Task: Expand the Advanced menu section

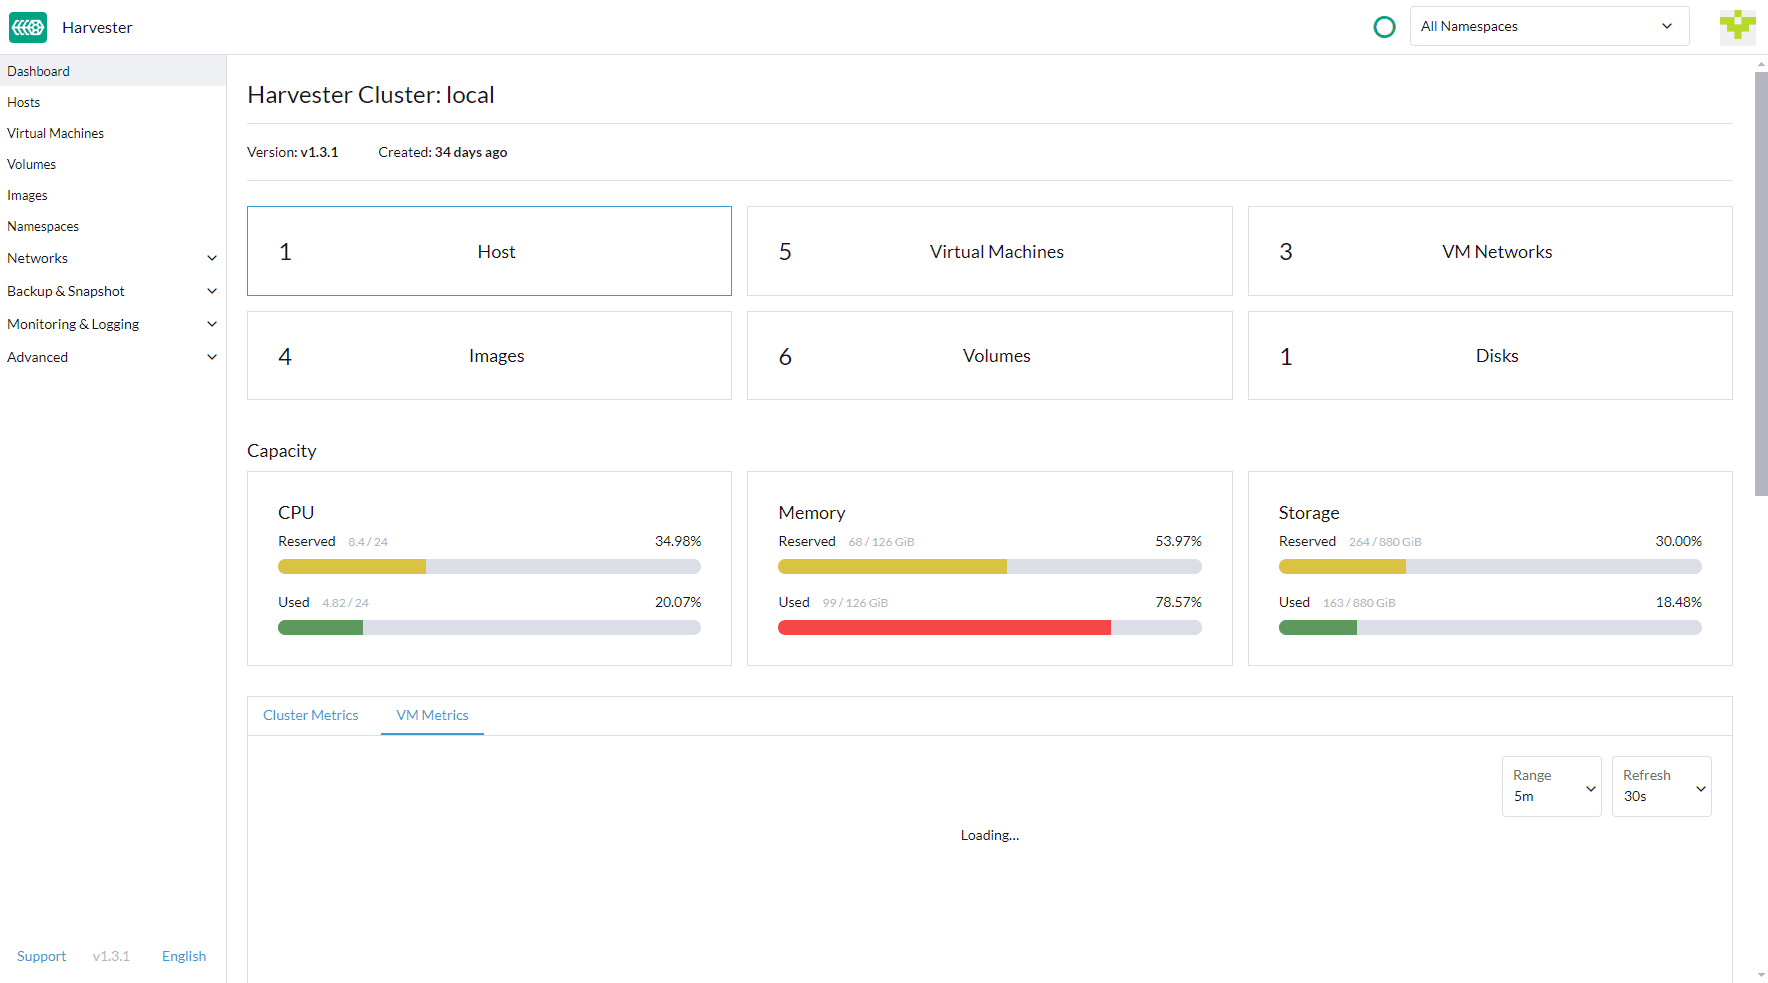Action: pos(113,357)
